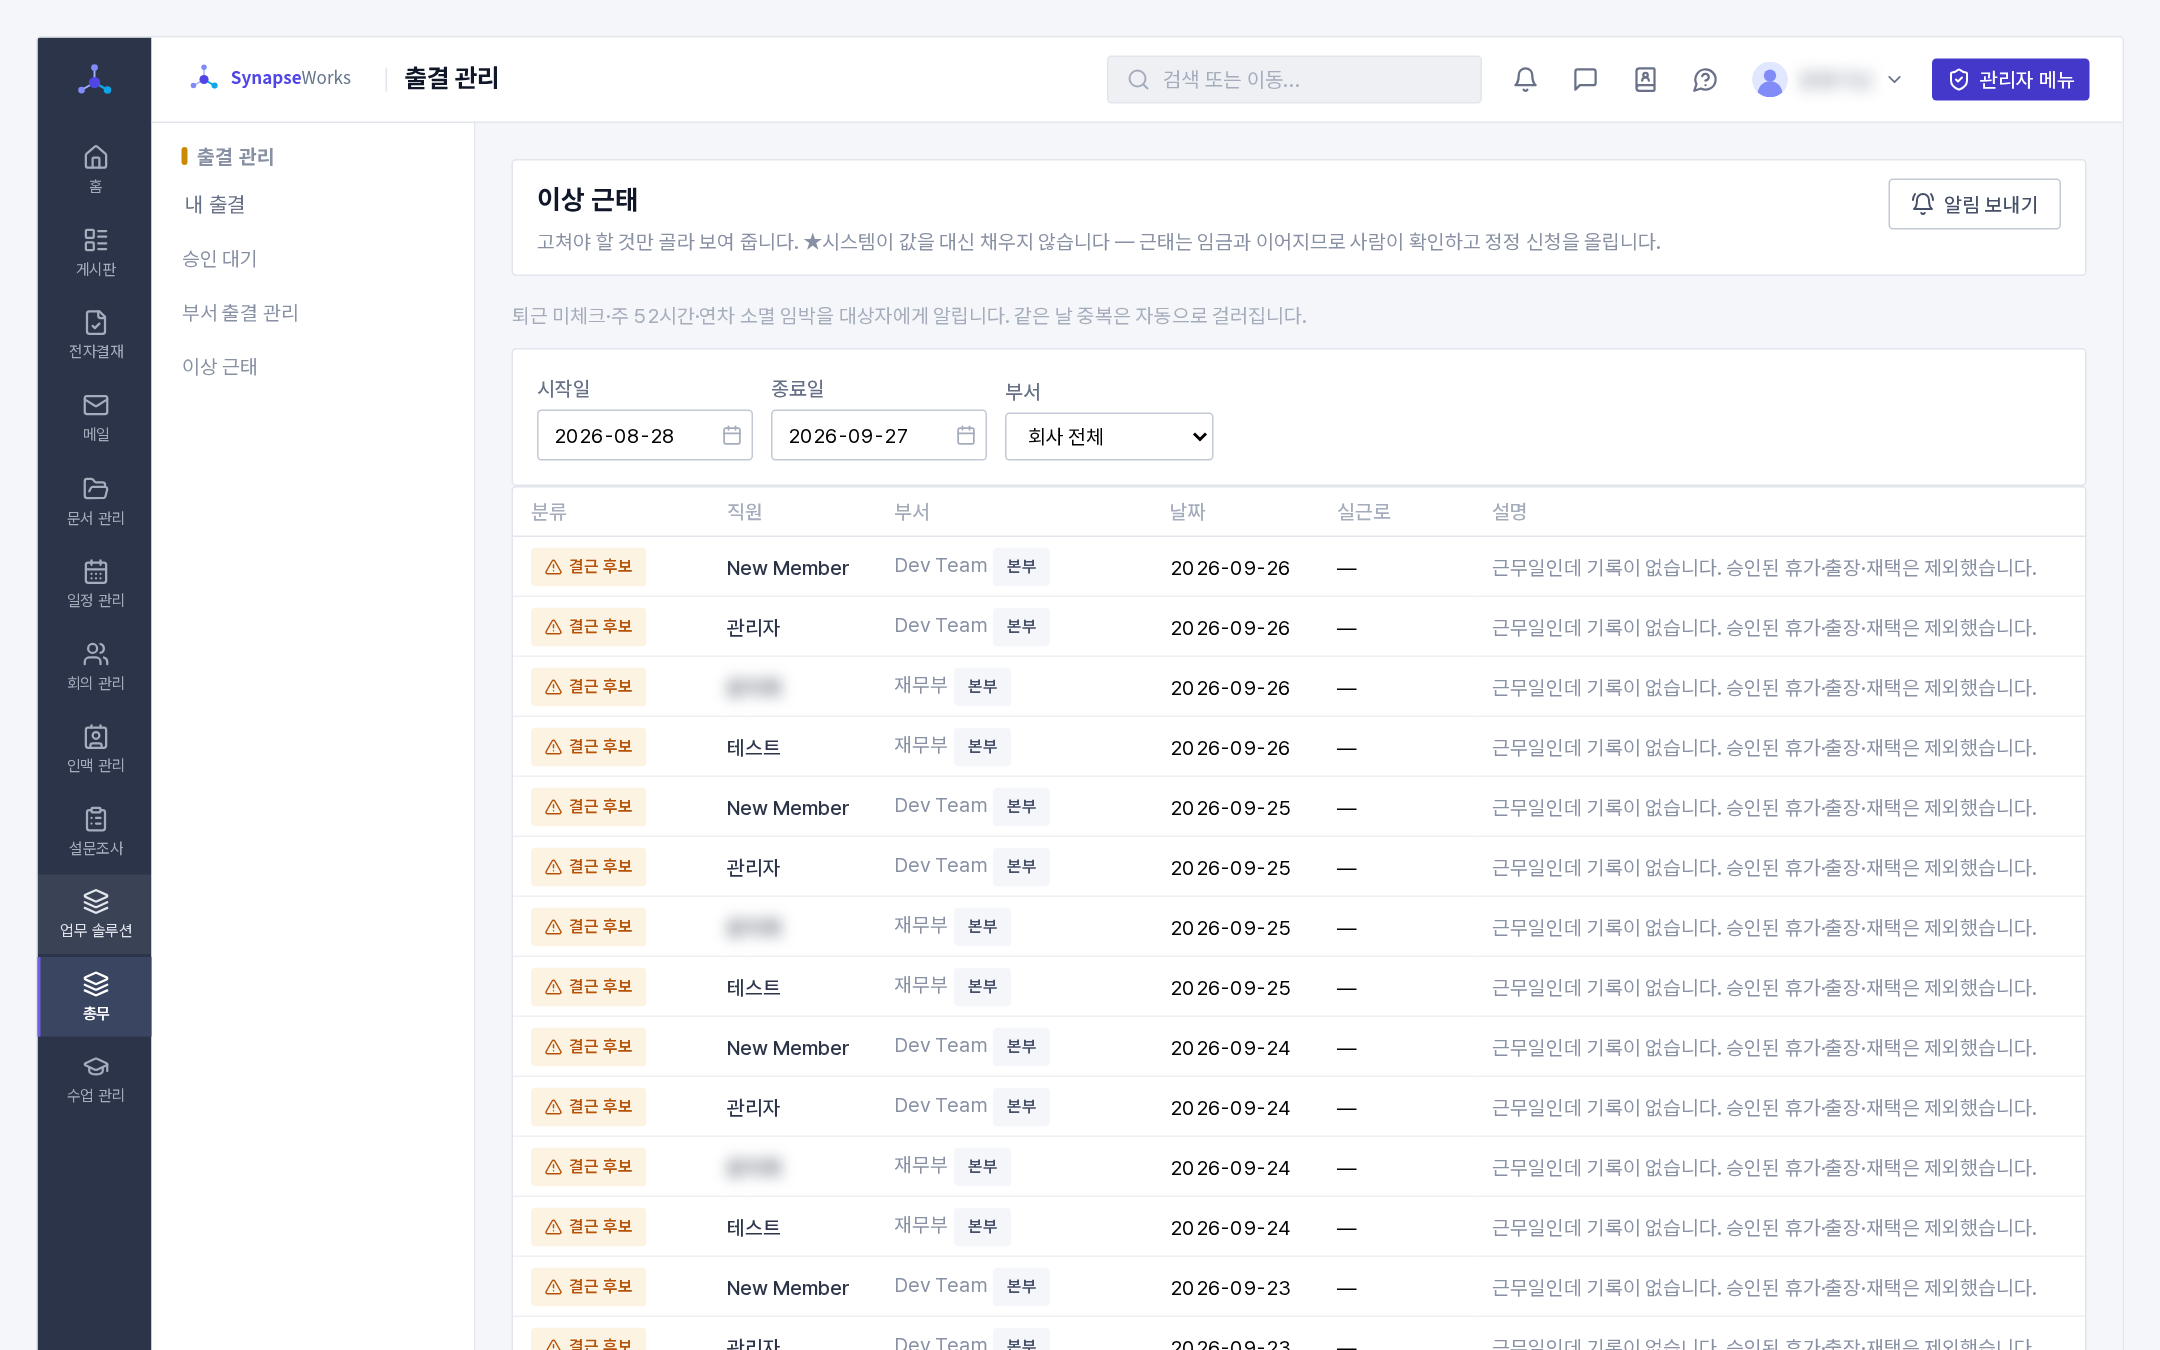Click the 설명 column header
This screenshot has height=1350, width=2160.
point(1510,512)
